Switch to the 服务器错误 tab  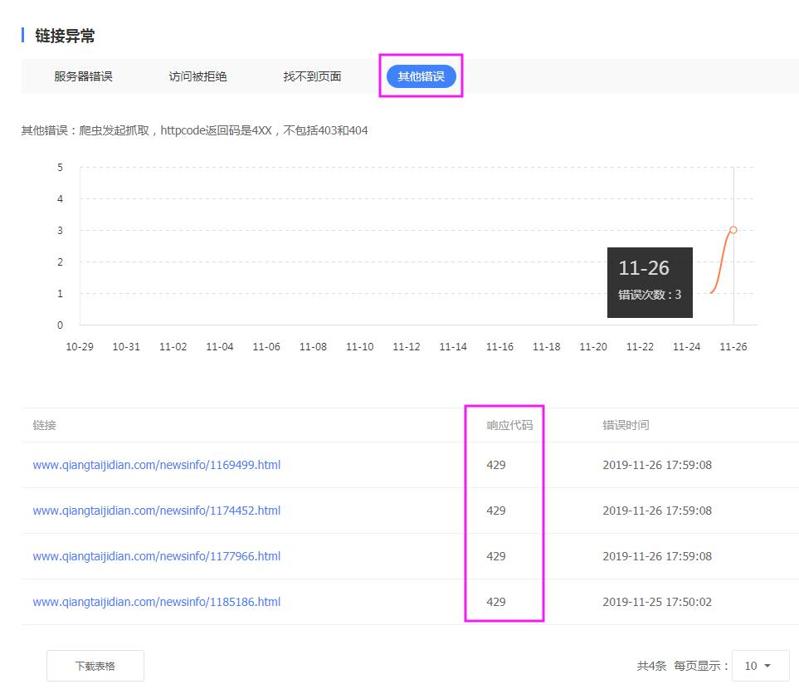[x=83, y=76]
